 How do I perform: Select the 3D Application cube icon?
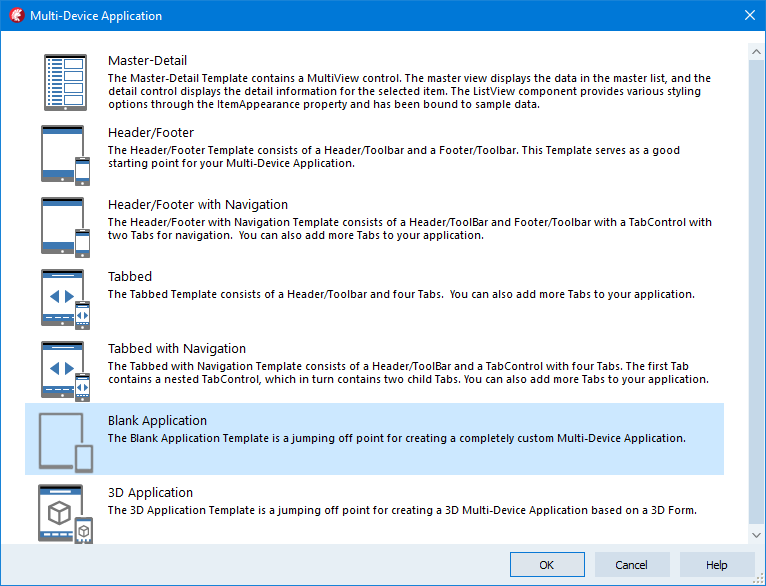click(65, 514)
